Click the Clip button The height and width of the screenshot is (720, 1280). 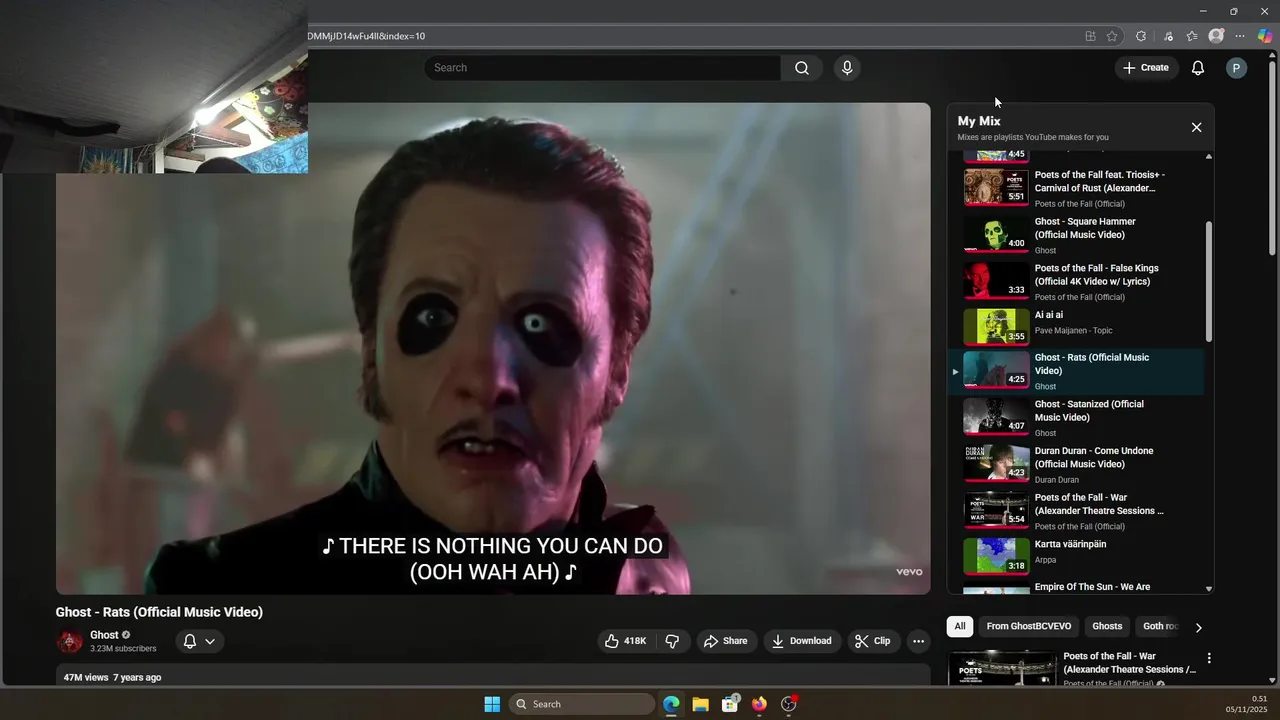[872, 641]
